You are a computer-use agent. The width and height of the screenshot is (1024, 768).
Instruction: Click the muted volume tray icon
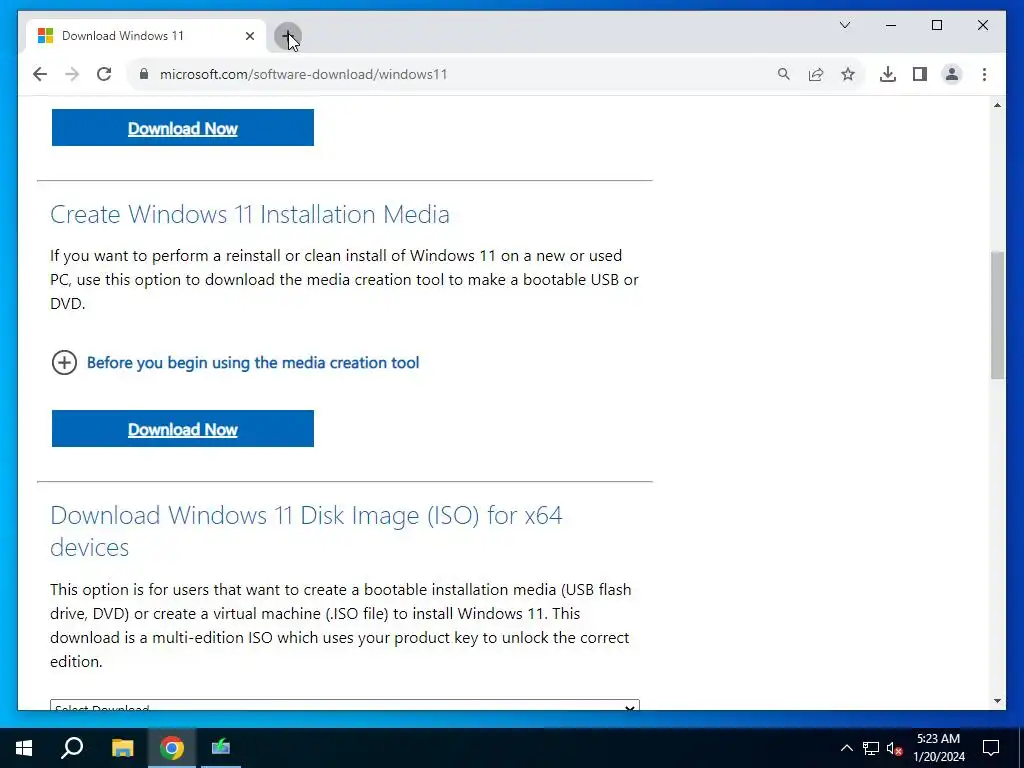pos(895,748)
